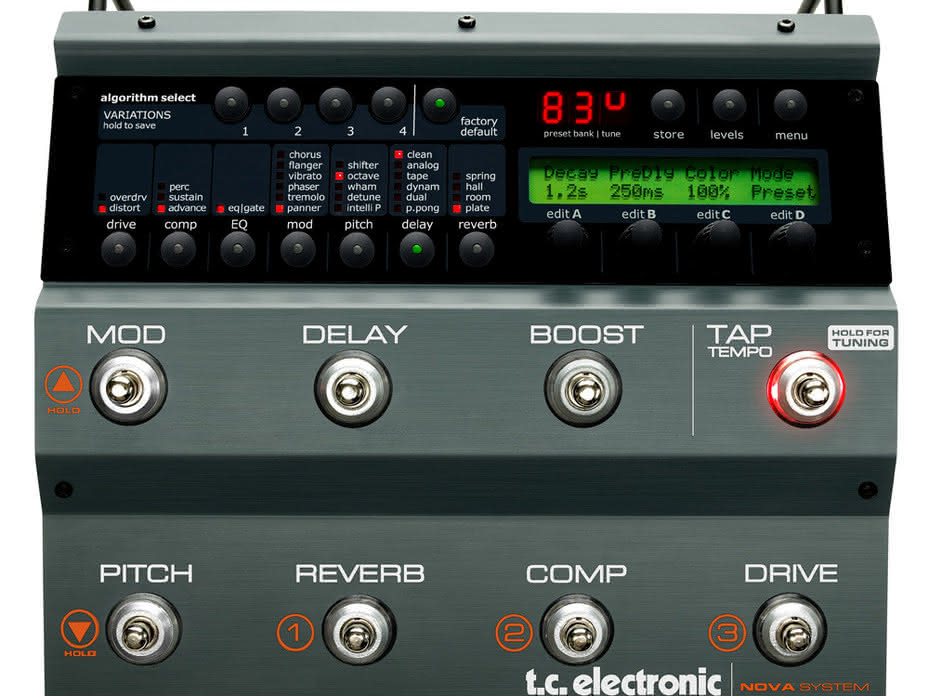Viewport: 929px width, 696px height.
Task: Click the Mode value Preset on LCD
Action: pyautogui.click(x=782, y=192)
